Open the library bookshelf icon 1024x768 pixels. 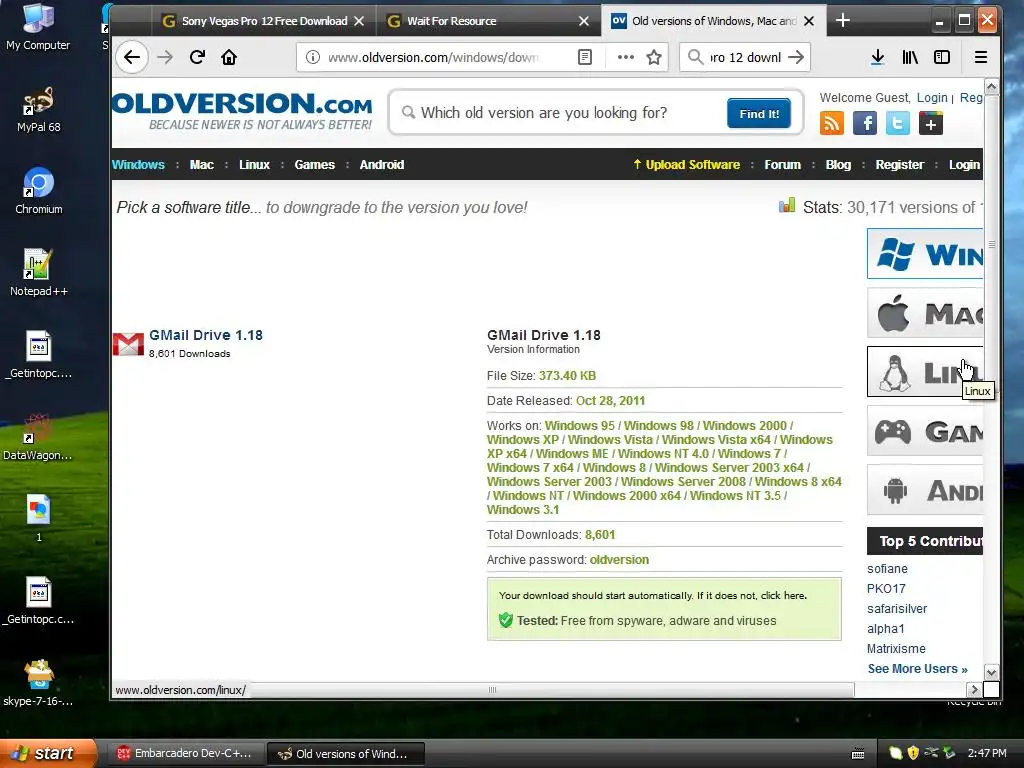pyautogui.click(x=910, y=57)
